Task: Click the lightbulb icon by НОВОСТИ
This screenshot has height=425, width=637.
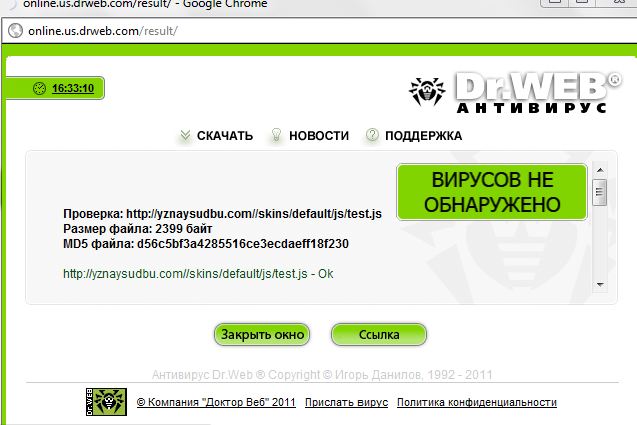Action: (x=276, y=135)
